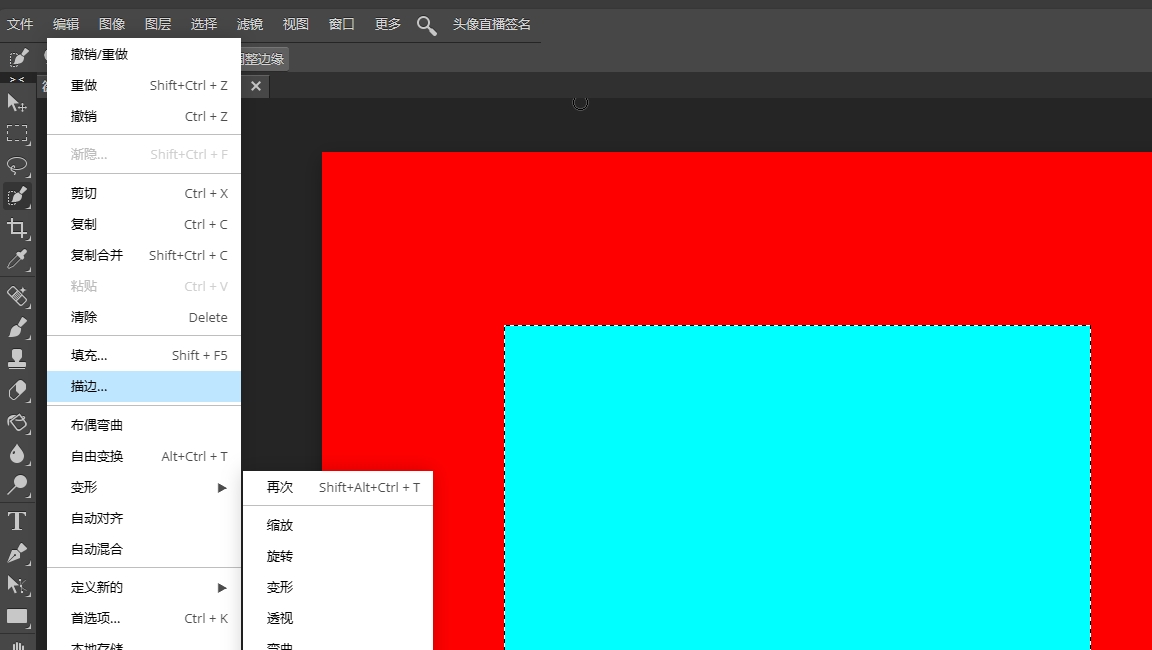The height and width of the screenshot is (650, 1152).
Task: Select the Rectangular Marquee tool
Action: pos(15,133)
